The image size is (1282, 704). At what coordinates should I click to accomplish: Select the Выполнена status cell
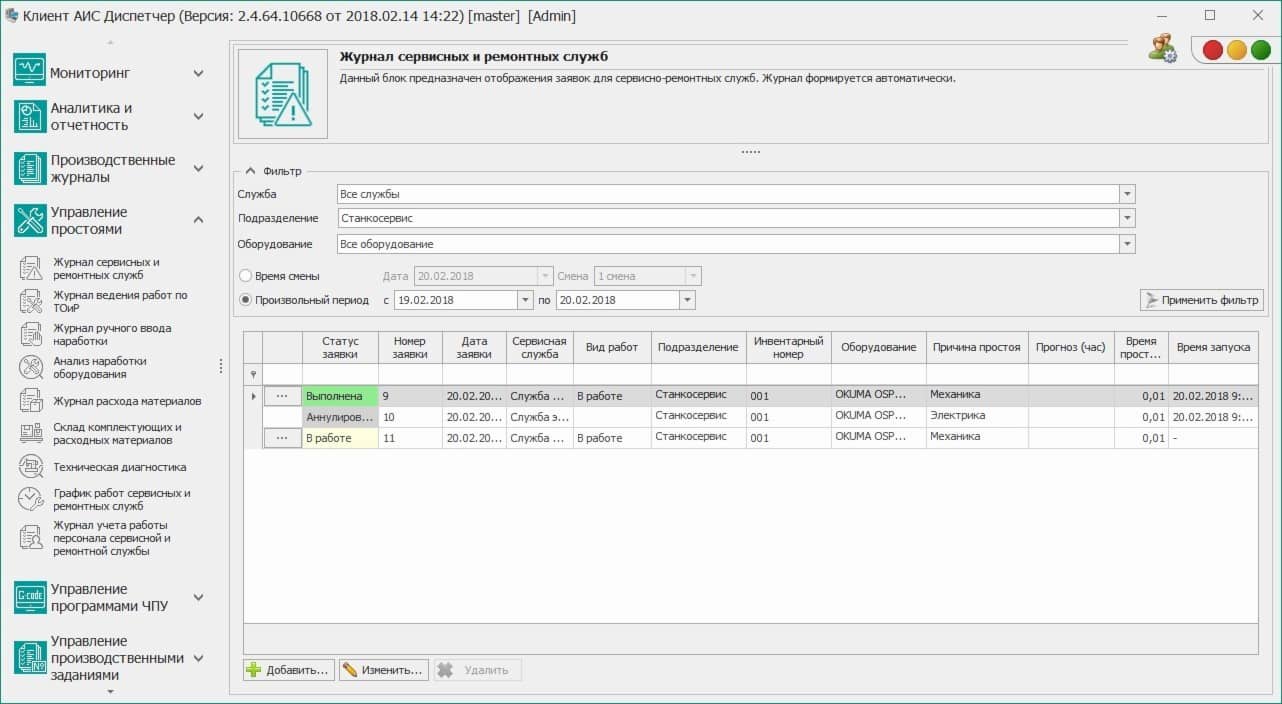pos(340,396)
